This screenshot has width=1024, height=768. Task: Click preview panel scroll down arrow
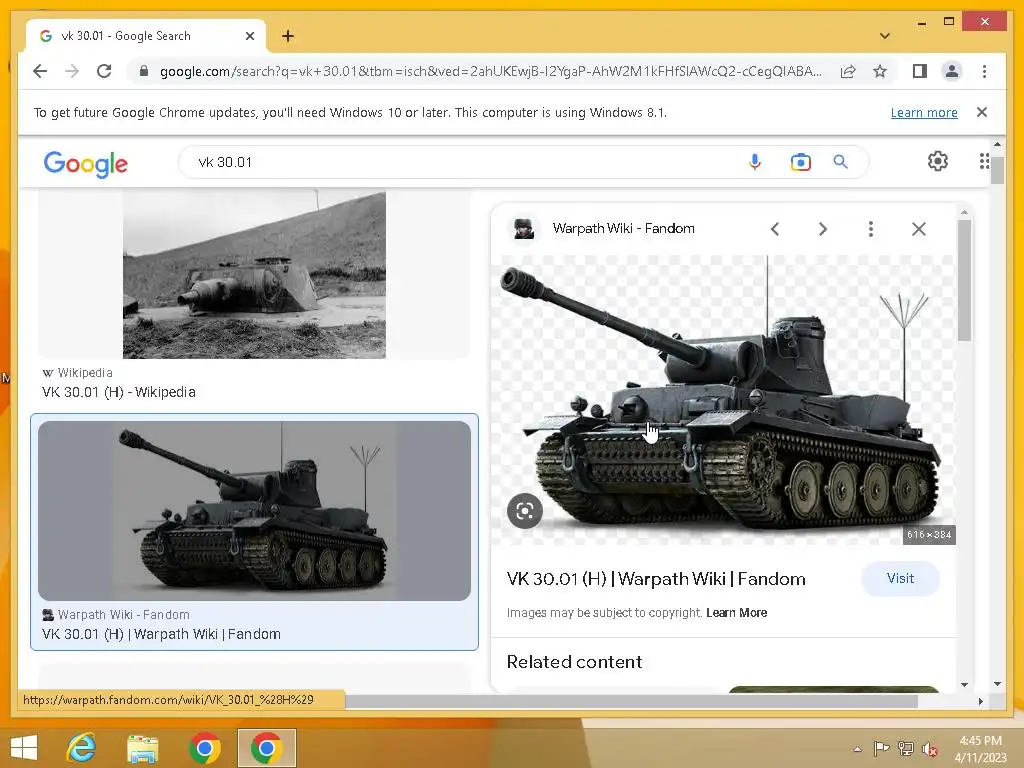[965, 684]
